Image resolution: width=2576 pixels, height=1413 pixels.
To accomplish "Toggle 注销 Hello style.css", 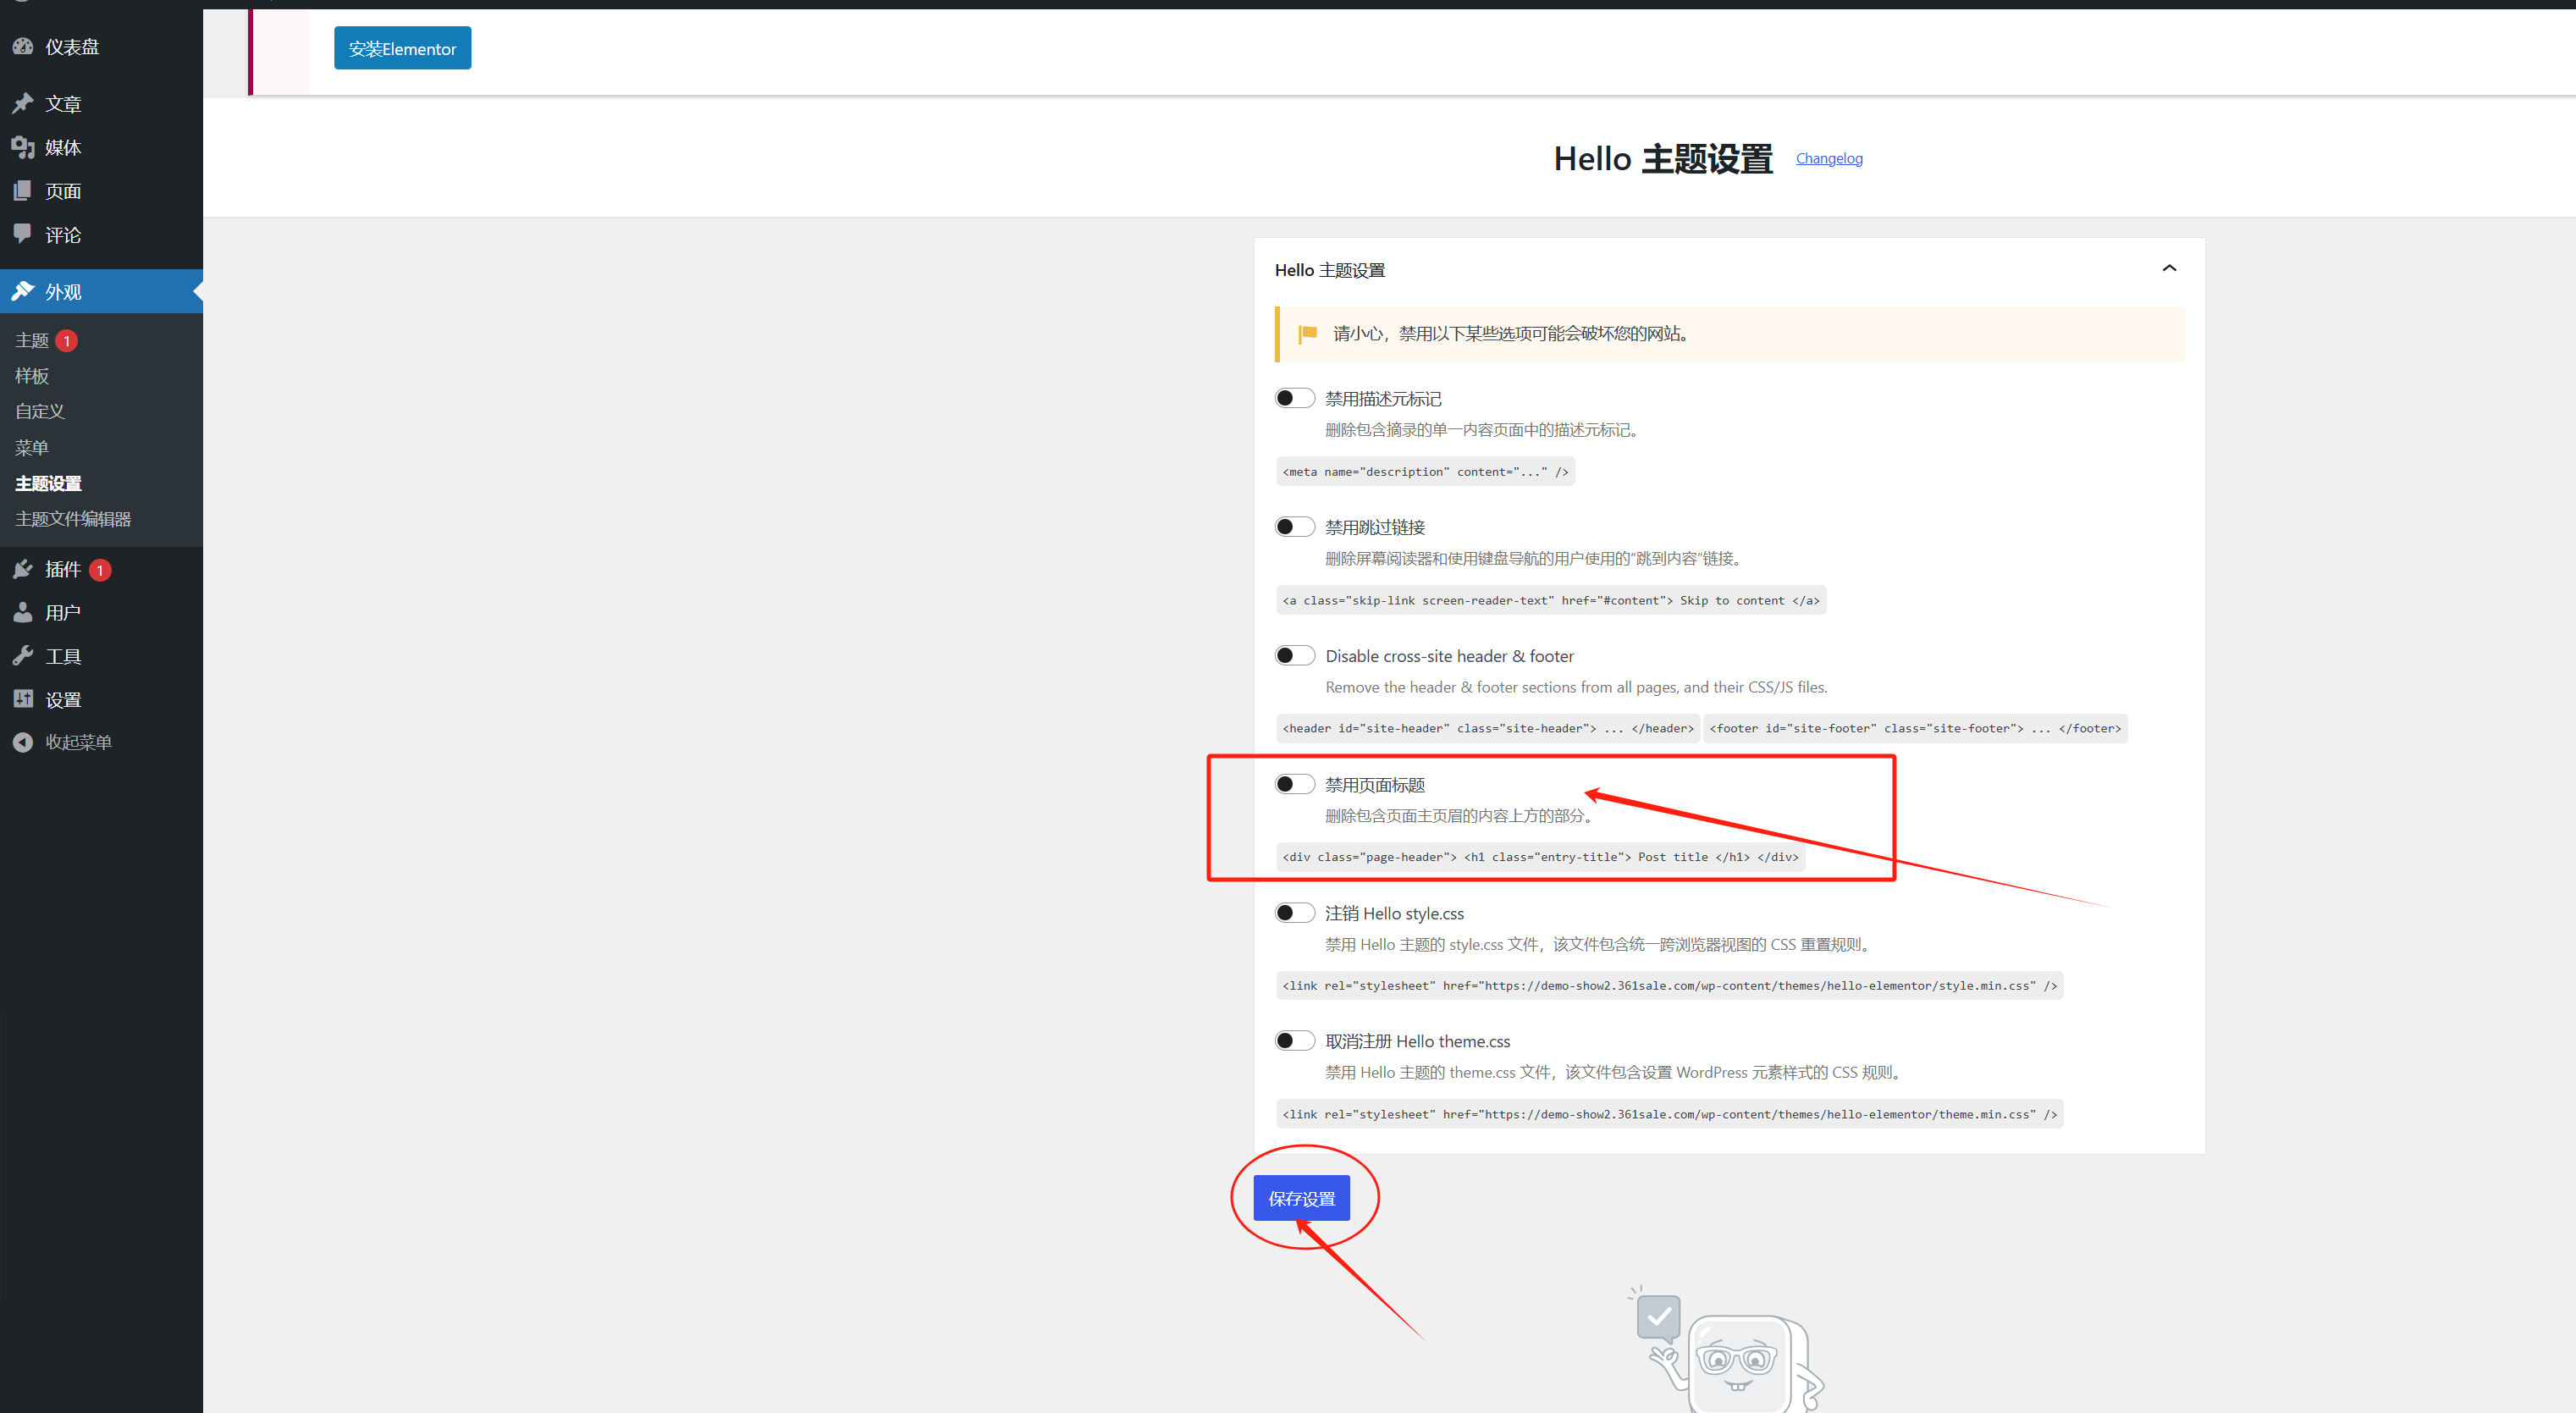I will (x=1294, y=912).
